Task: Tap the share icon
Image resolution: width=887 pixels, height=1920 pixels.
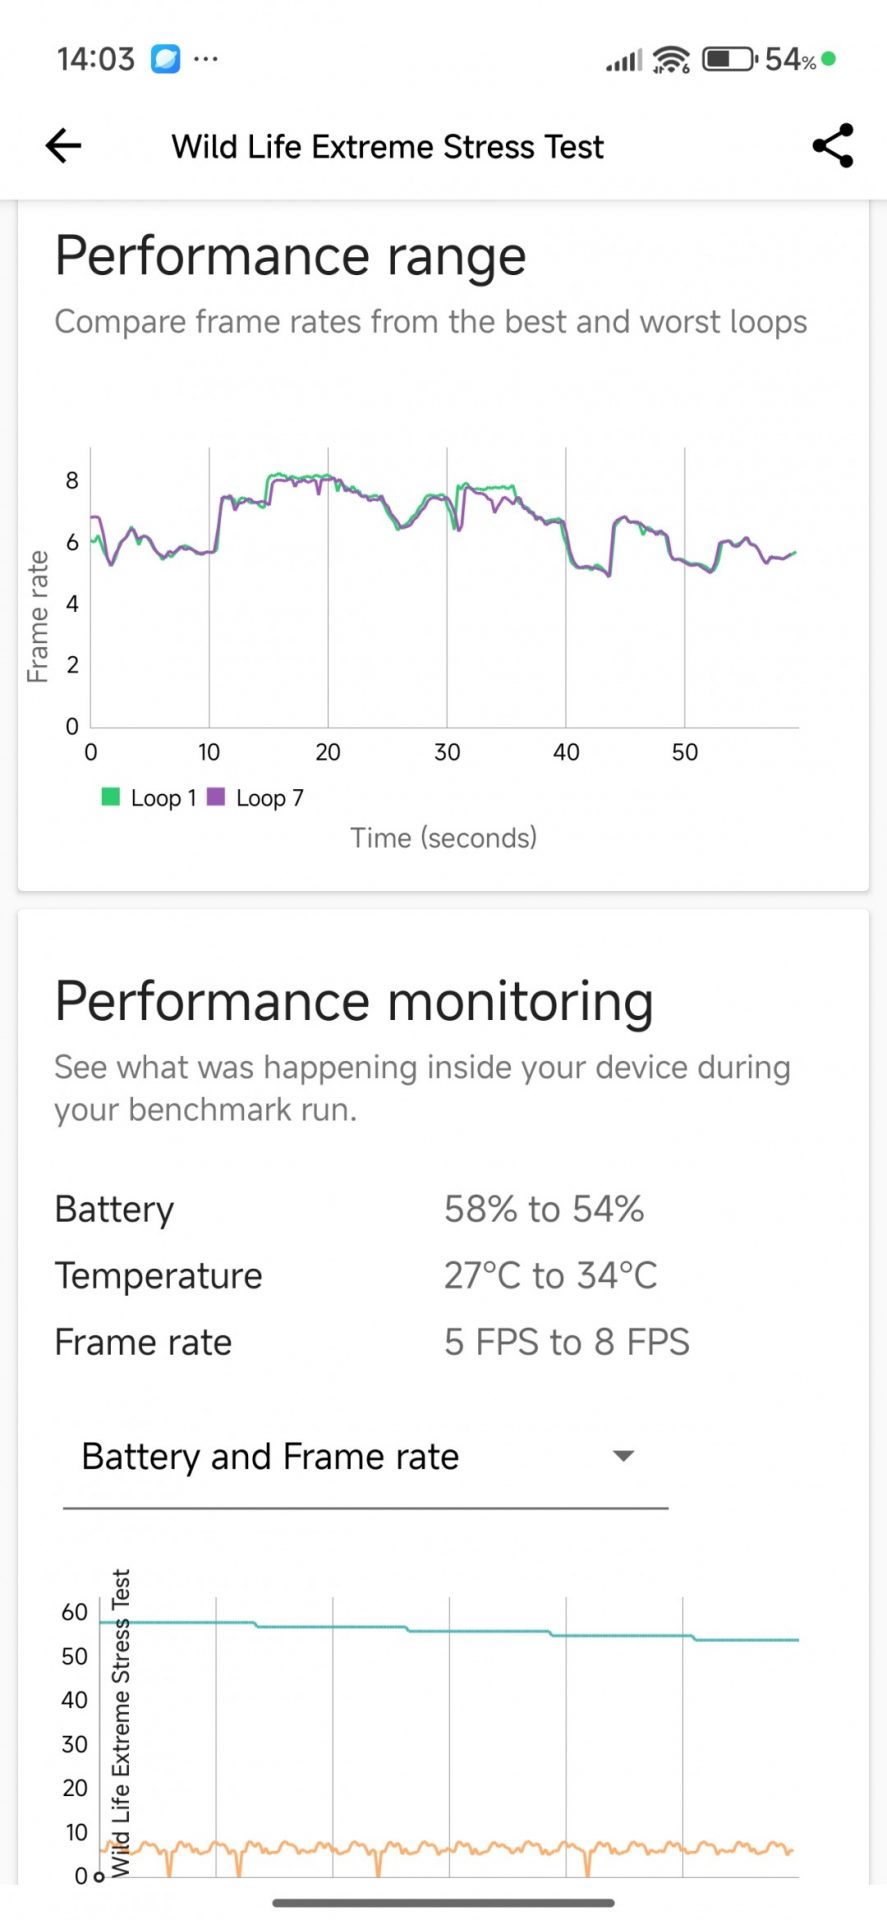Action: click(x=832, y=146)
